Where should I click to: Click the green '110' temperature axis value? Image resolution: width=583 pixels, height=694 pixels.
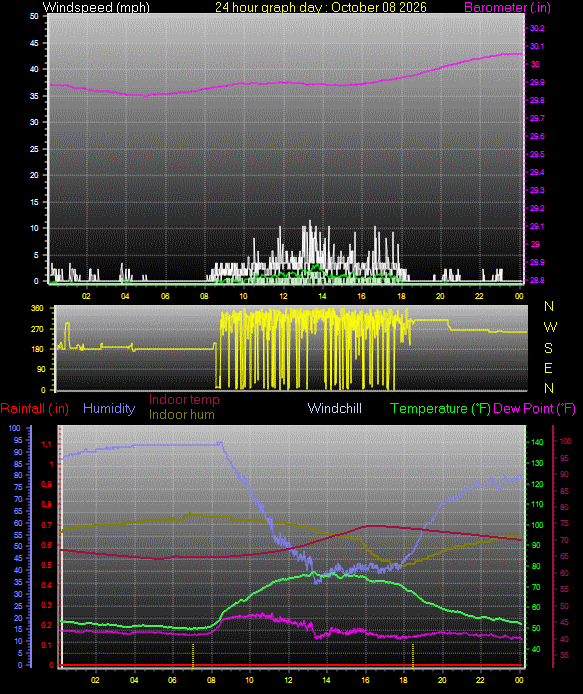coord(537,505)
